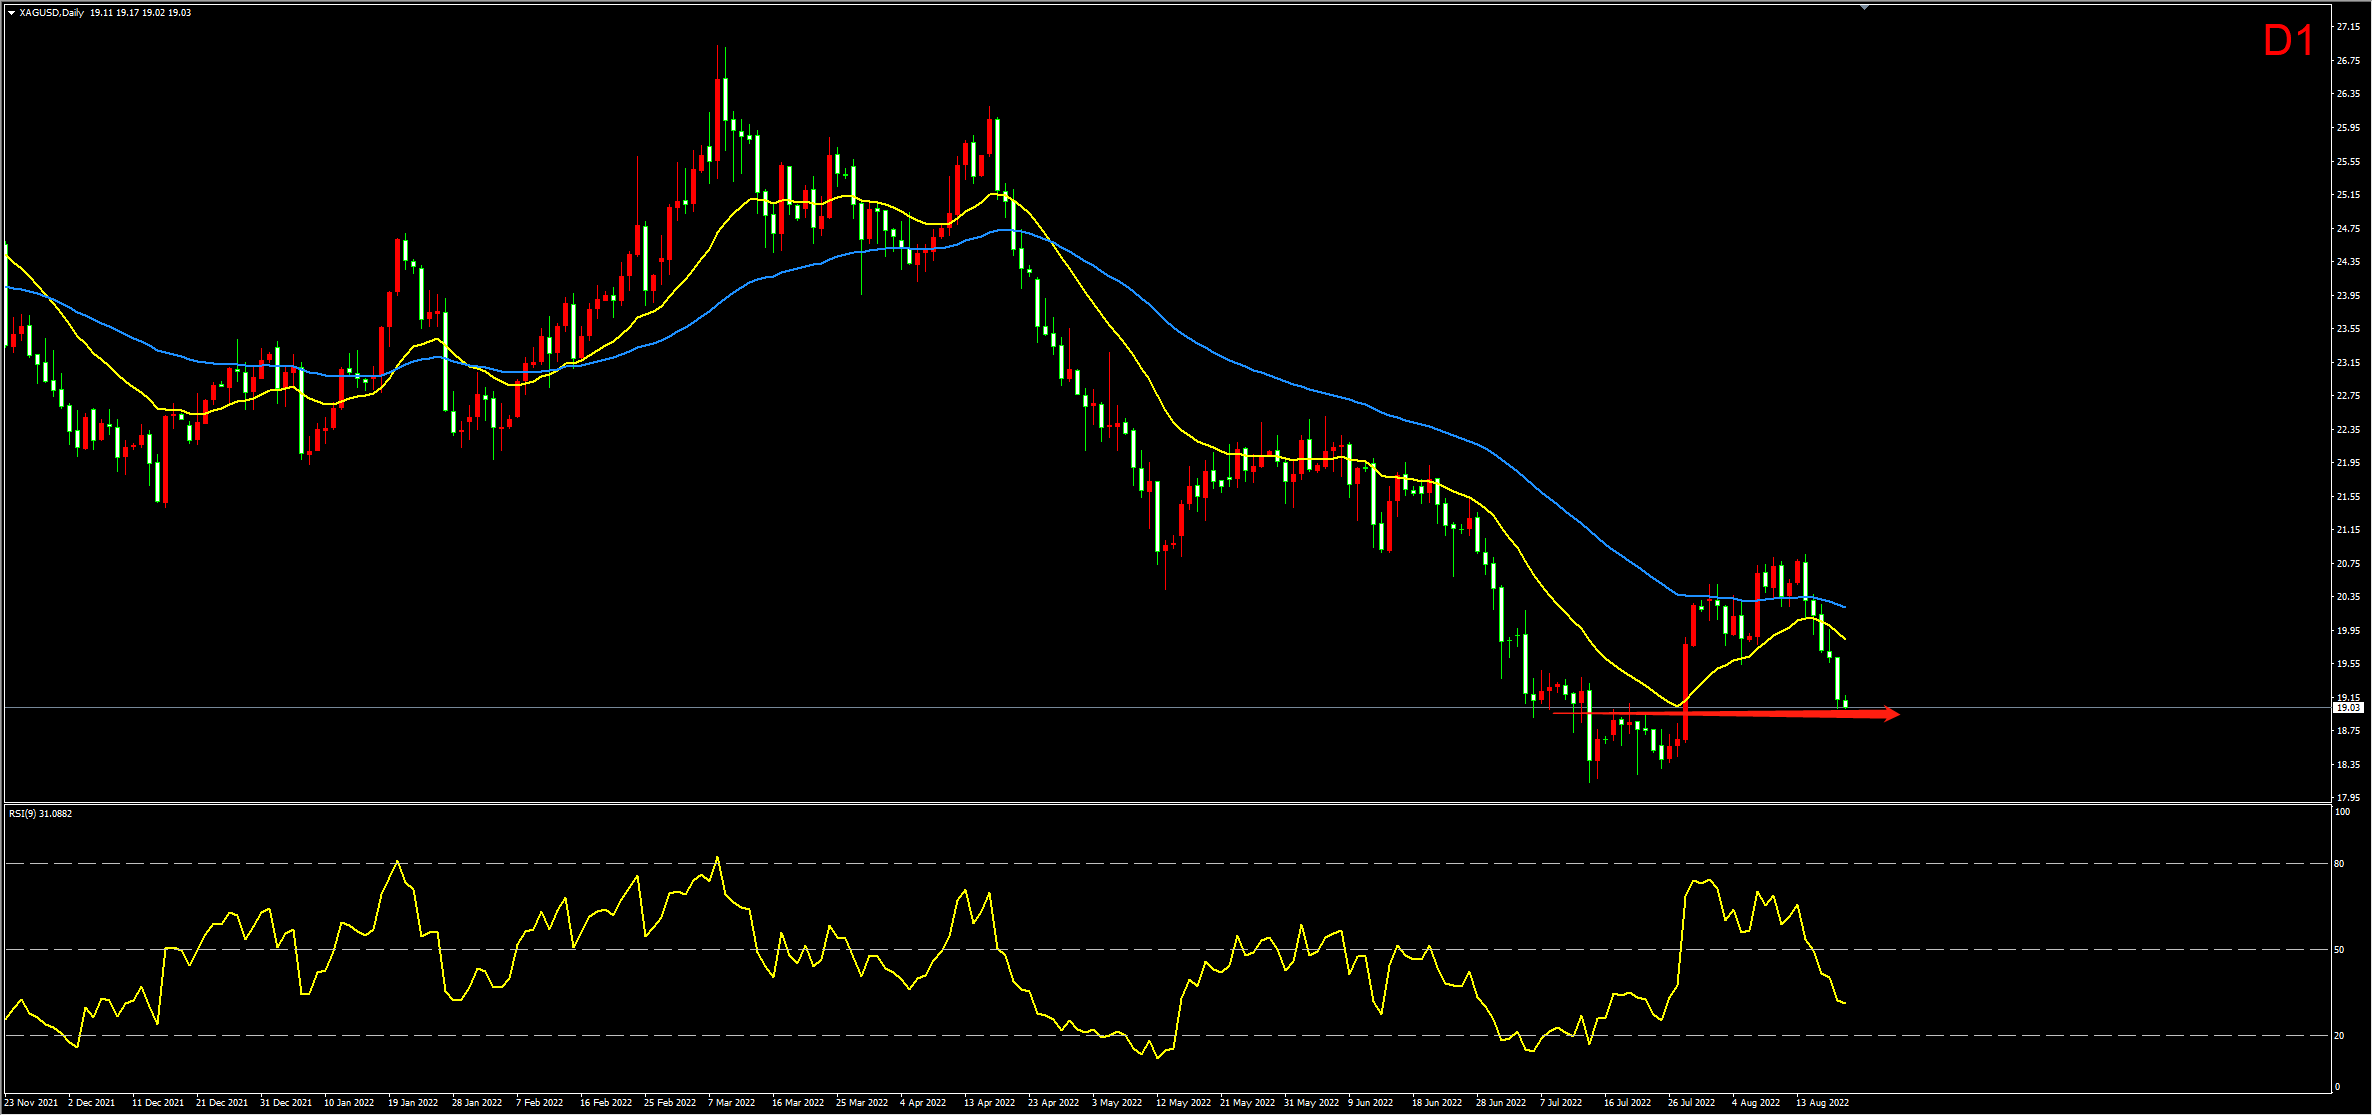2373x1116 pixels.
Task: Click the 9 Jun 2022 date label
Action: (x=1370, y=1103)
